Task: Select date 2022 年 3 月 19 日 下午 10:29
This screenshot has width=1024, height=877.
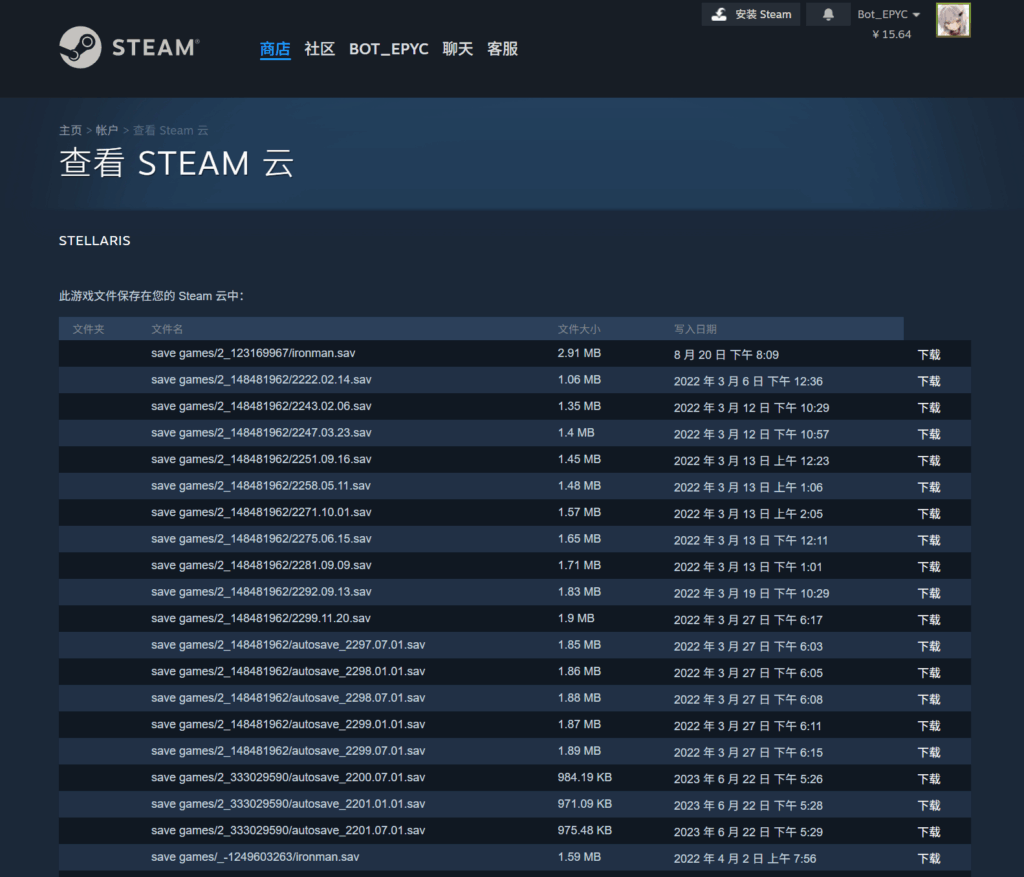Action: (x=752, y=594)
